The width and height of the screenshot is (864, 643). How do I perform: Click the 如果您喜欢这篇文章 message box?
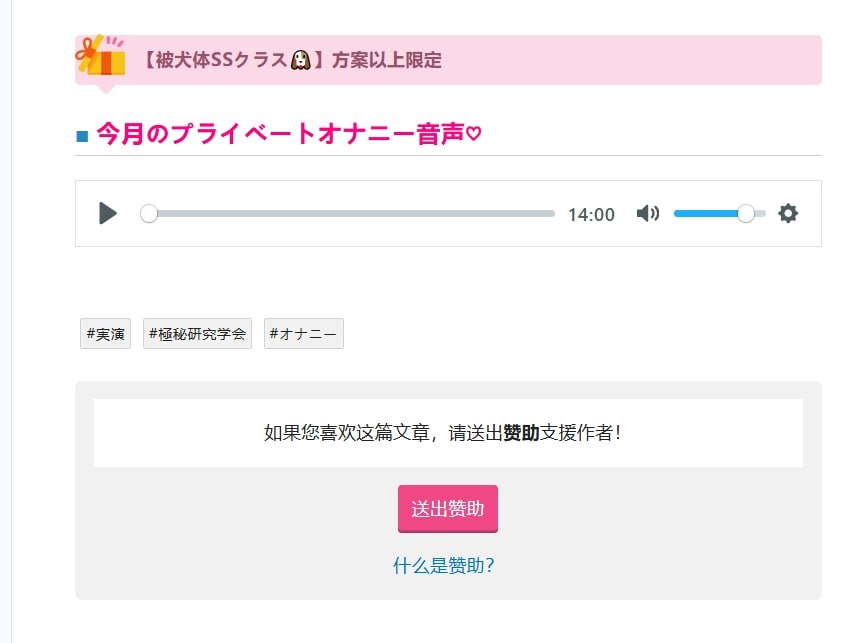click(448, 433)
